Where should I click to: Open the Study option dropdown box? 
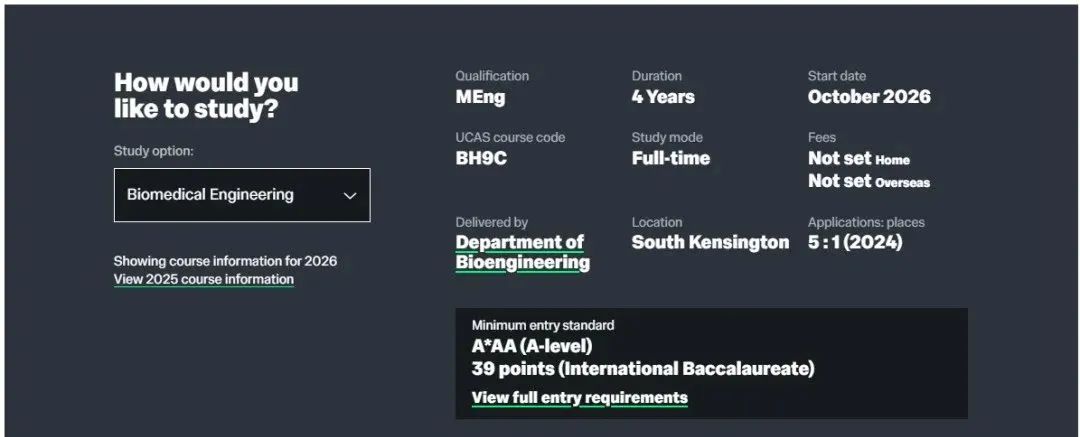click(242, 195)
